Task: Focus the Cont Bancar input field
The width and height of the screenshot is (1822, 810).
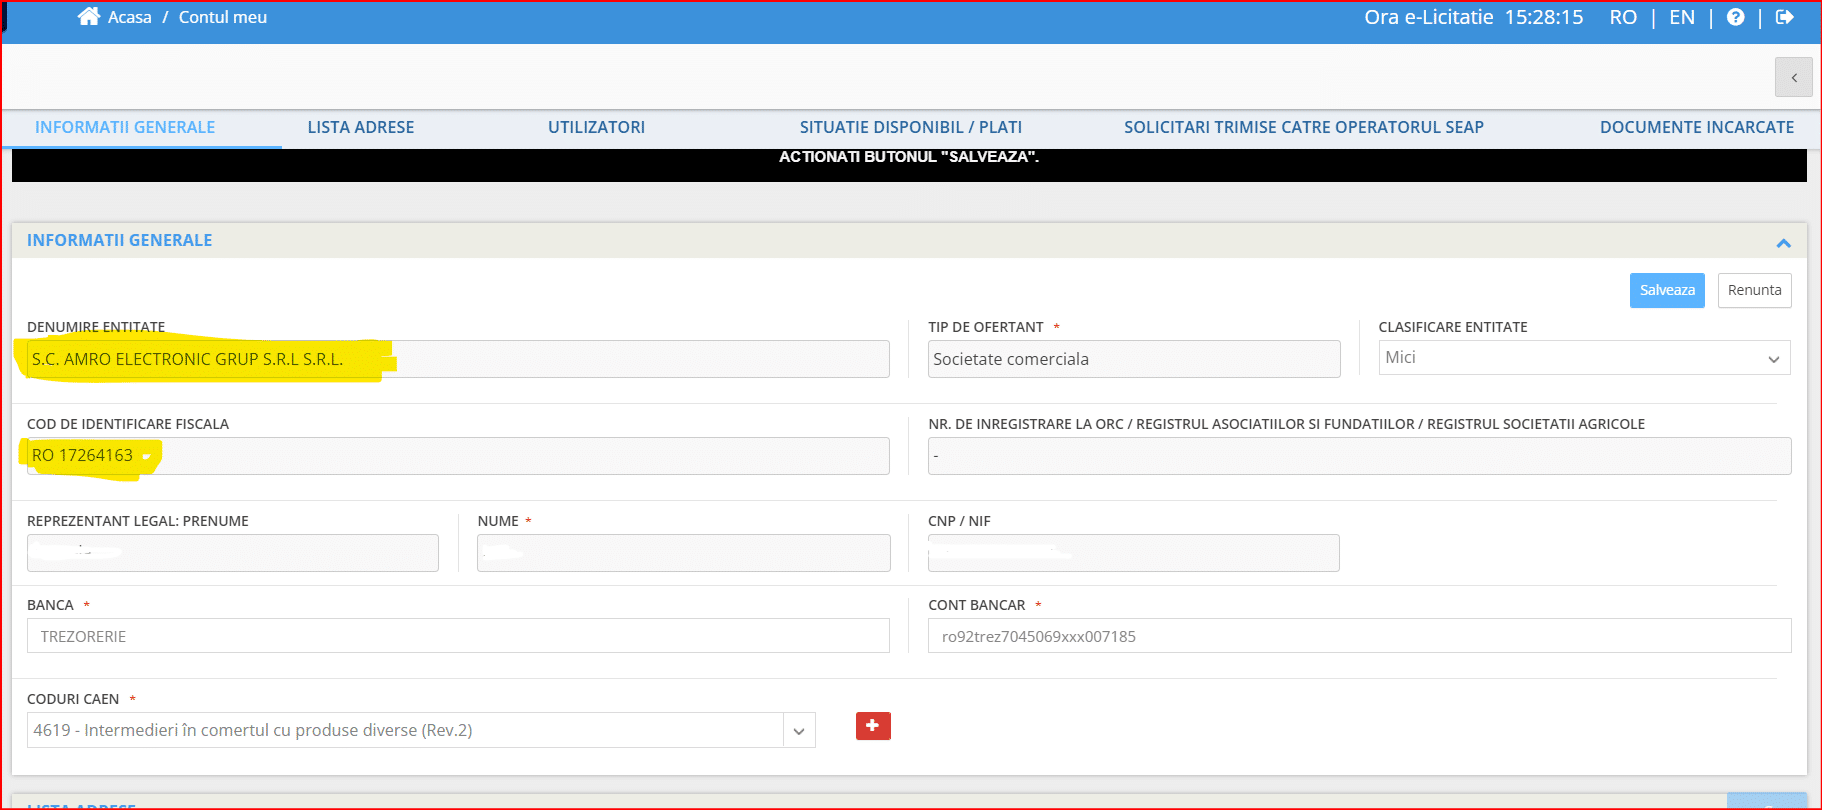Action: (1359, 636)
